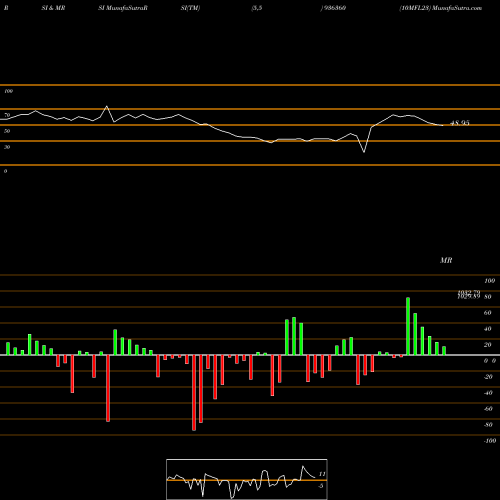Click the 936869 code in header
The height and width of the screenshot is (500, 500).
click(334, 8)
